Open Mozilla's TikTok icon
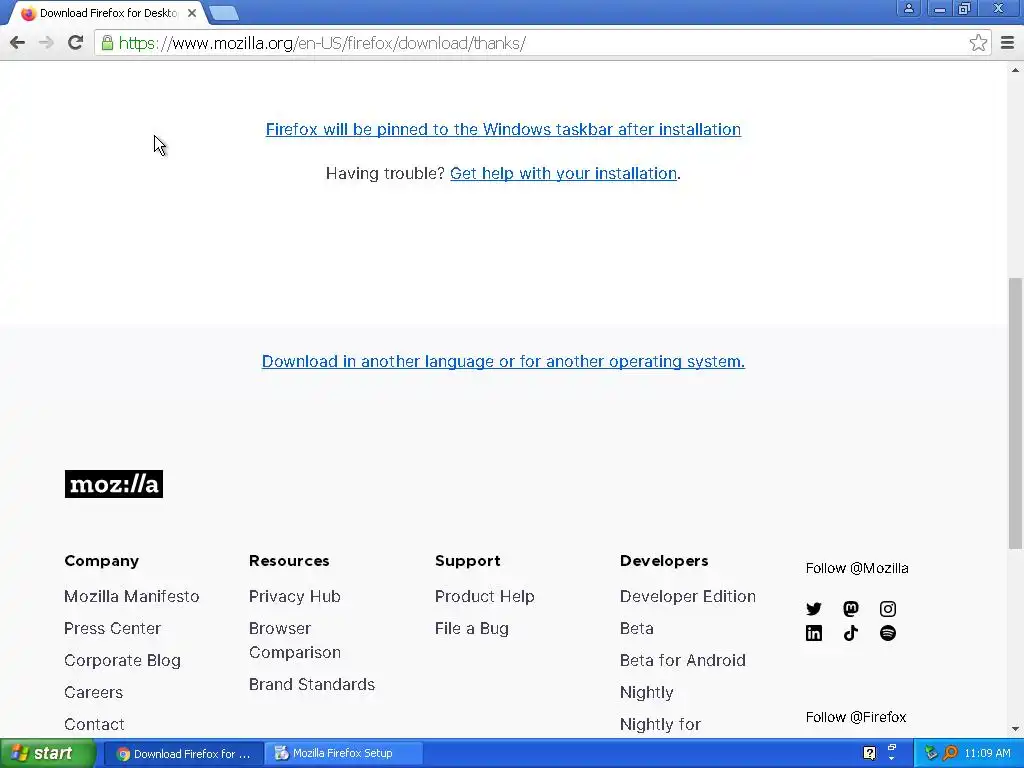This screenshot has width=1024, height=768. coord(851,633)
